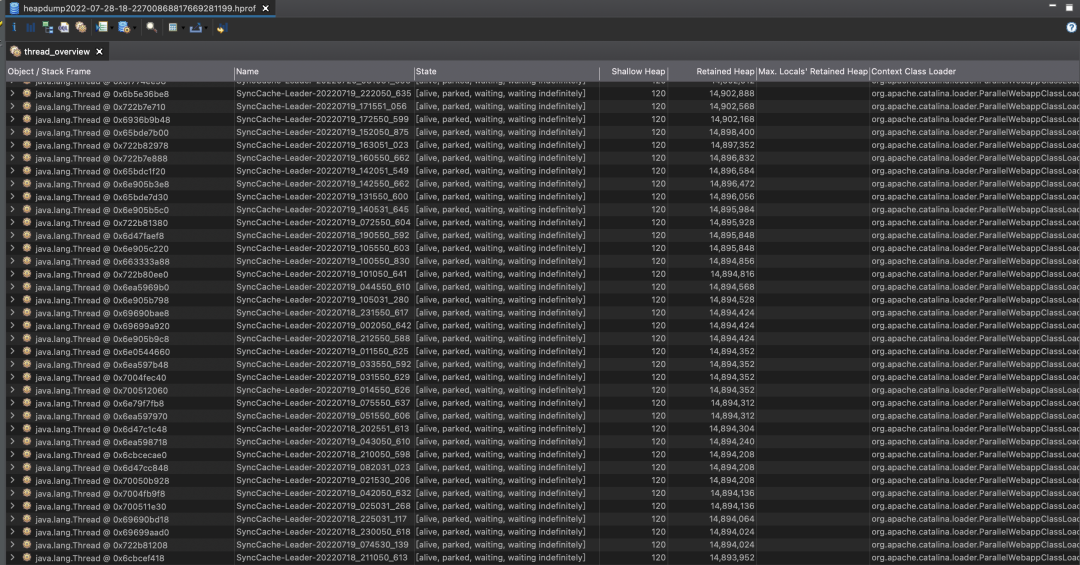Viewport: 1080px width, 565px height.
Task: Click thread icon for 0x663333a88 row
Action: click(x=27, y=261)
